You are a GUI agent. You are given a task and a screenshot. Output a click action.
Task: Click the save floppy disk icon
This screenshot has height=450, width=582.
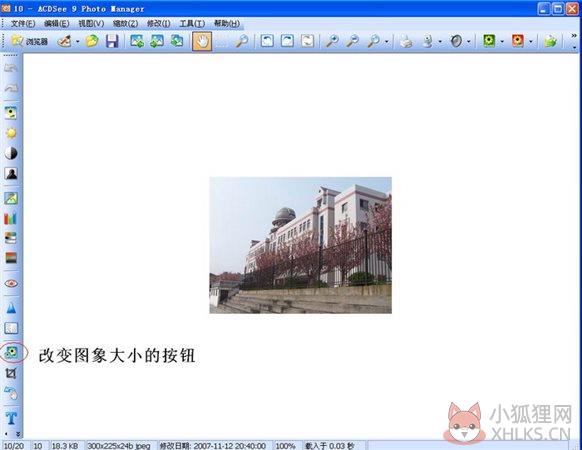click(112, 41)
